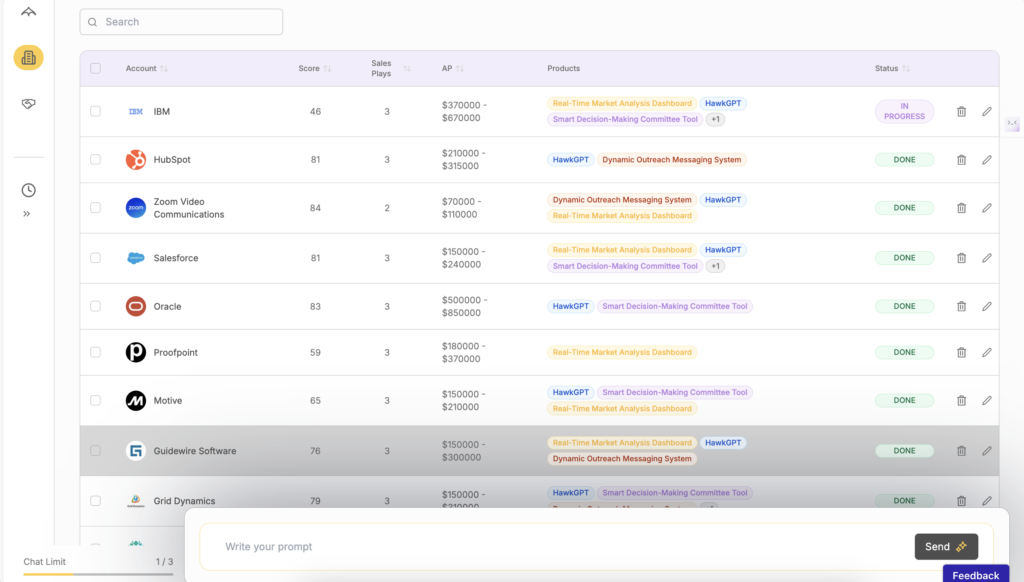1024x582 pixels.
Task: Edit the IBM account row
Action: (x=987, y=112)
